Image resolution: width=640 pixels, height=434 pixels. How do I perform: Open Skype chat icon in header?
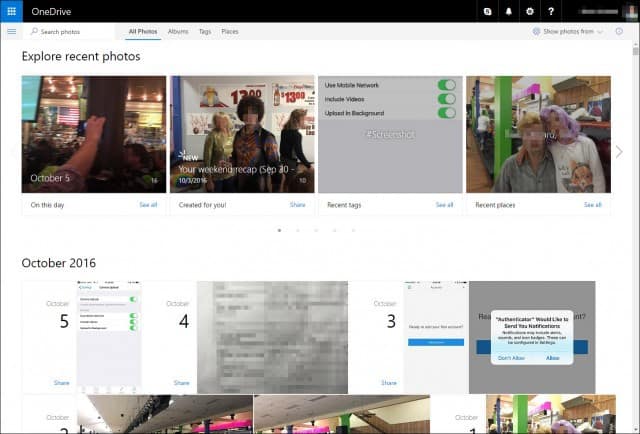(x=487, y=11)
